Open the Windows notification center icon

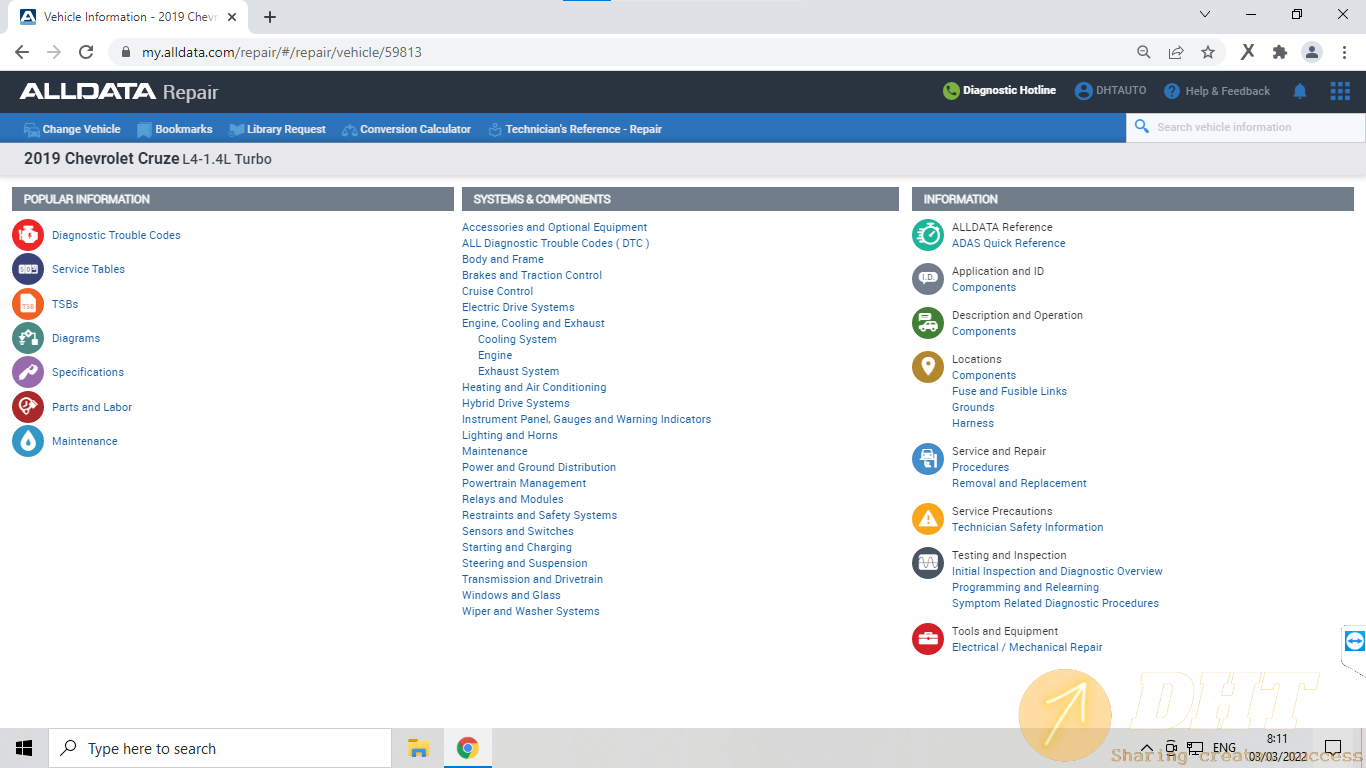coord(1332,748)
